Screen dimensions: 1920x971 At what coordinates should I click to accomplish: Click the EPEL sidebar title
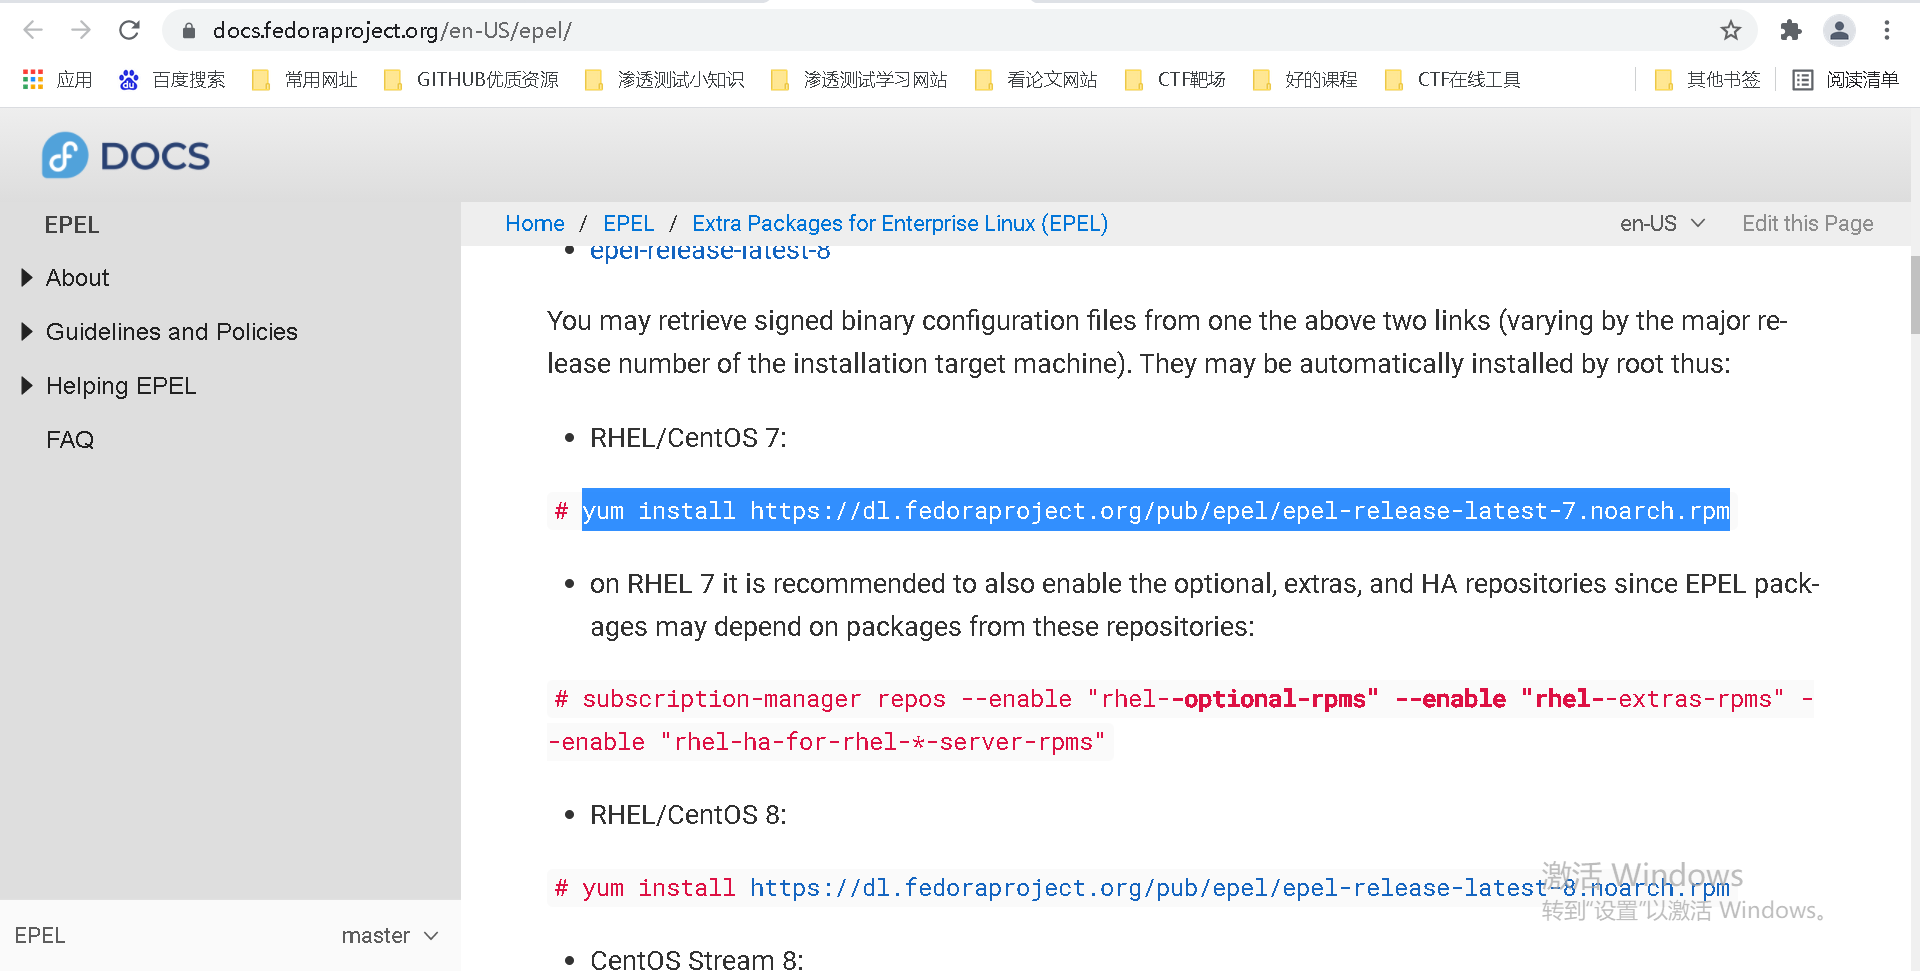[x=72, y=225]
